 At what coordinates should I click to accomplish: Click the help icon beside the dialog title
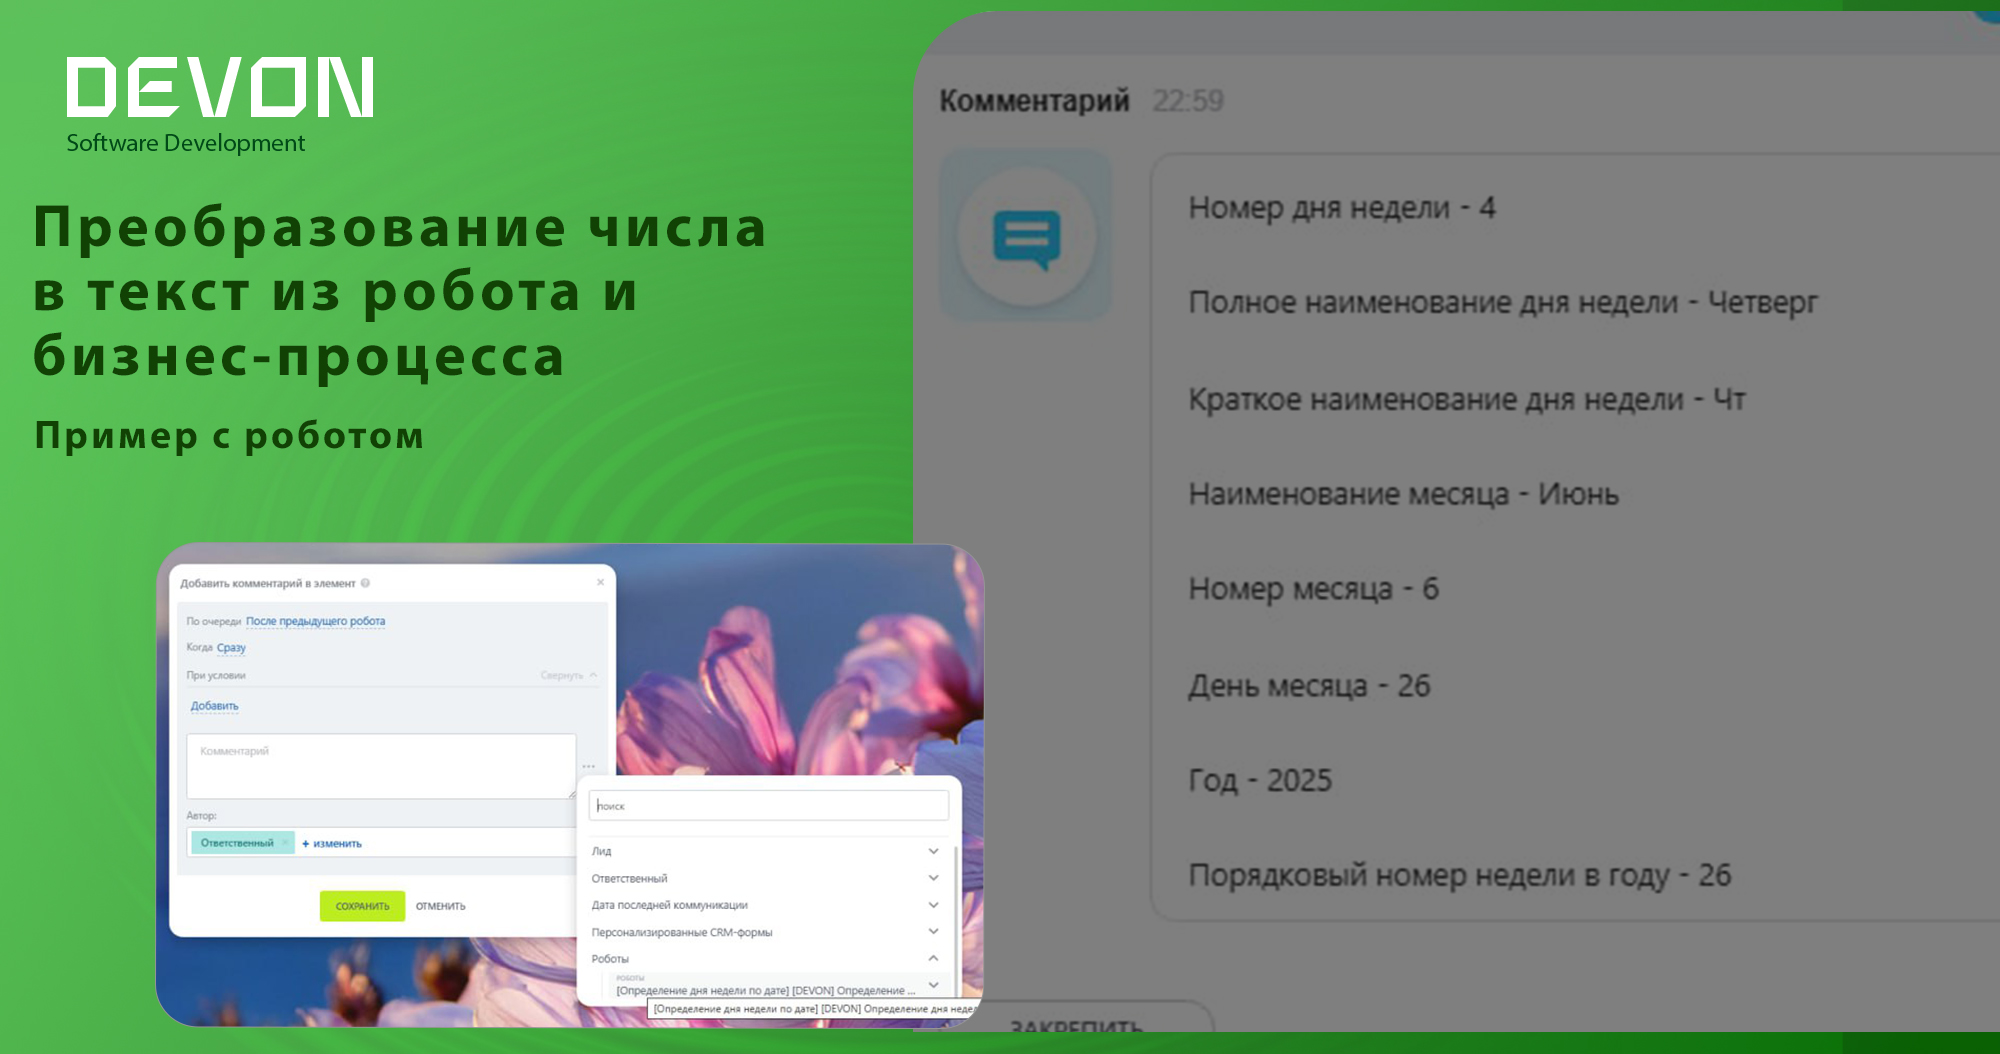(x=365, y=583)
